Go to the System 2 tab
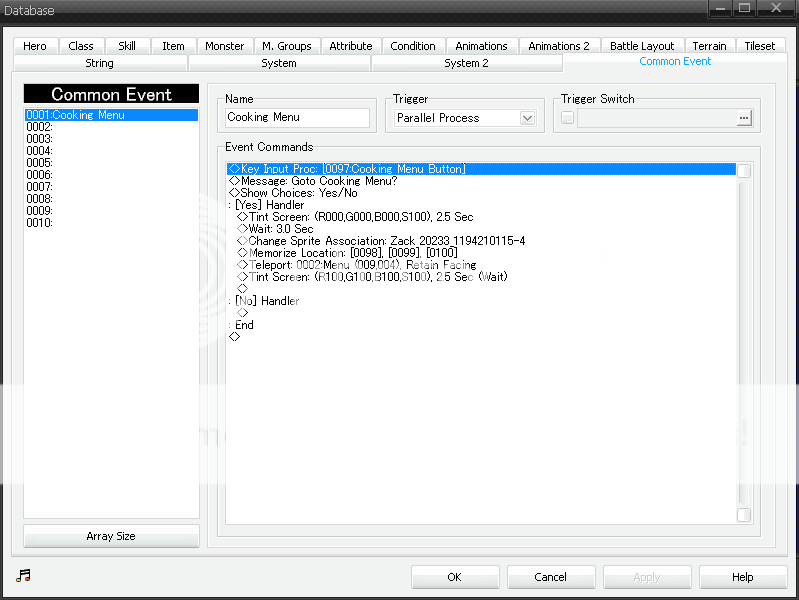The height and width of the screenshot is (600, 799). pos(466,63)
